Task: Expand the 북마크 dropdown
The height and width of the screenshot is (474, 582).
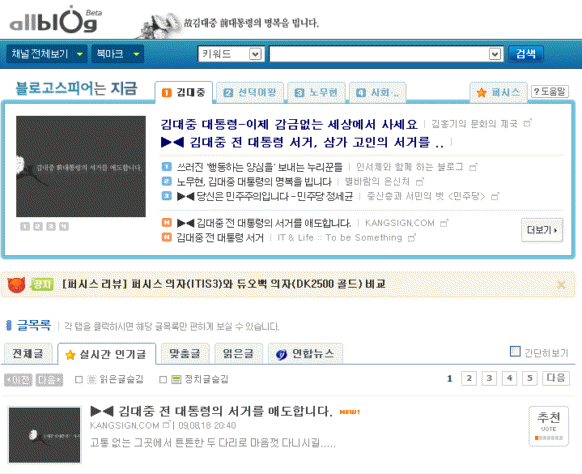Action: [x=117, y=54]
